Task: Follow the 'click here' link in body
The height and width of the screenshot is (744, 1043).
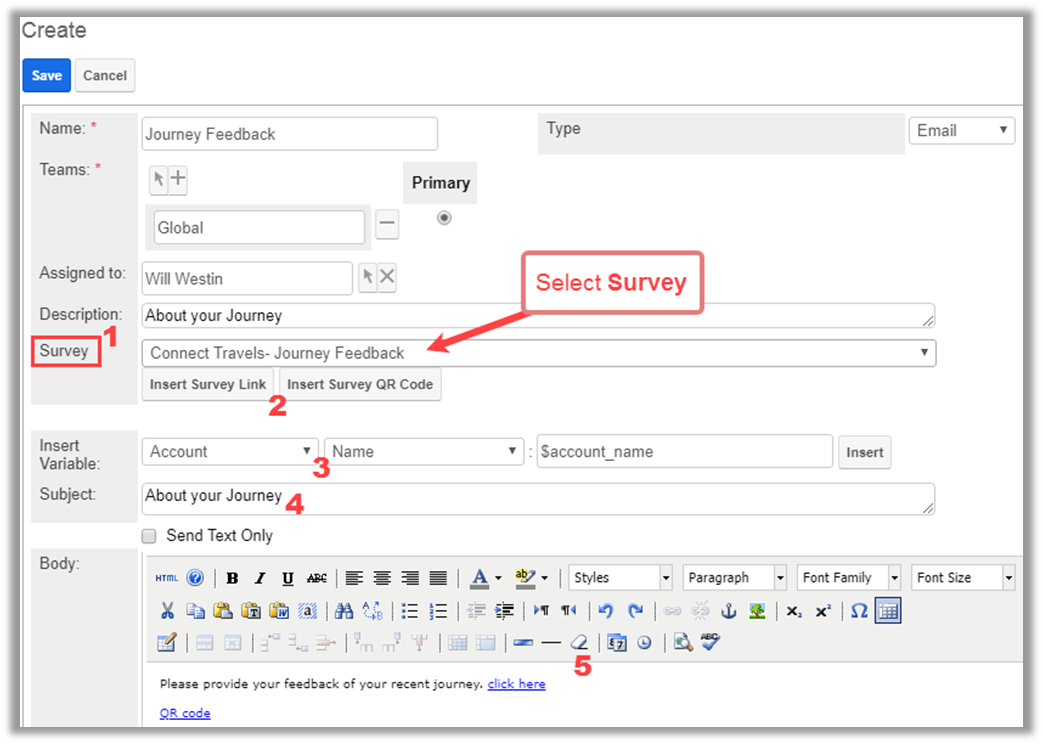Action: tap(516, 684)
